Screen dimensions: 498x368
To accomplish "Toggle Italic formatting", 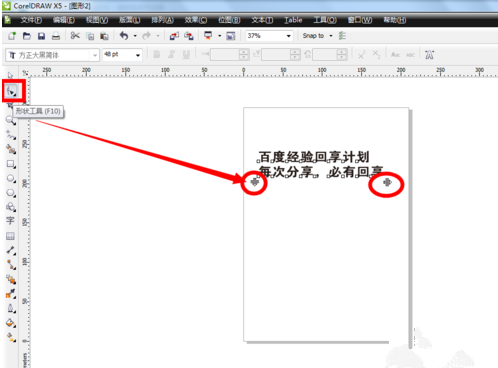I will click(171, 54).
